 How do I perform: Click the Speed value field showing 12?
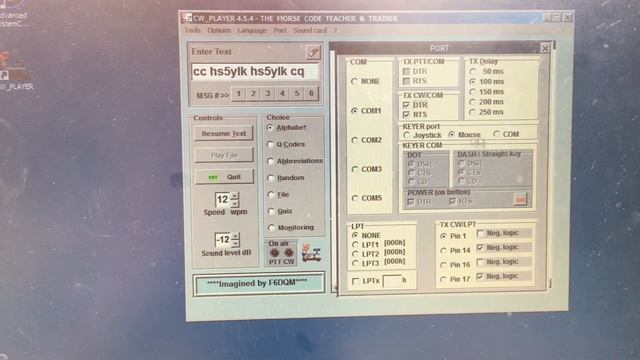pos(222,200)
